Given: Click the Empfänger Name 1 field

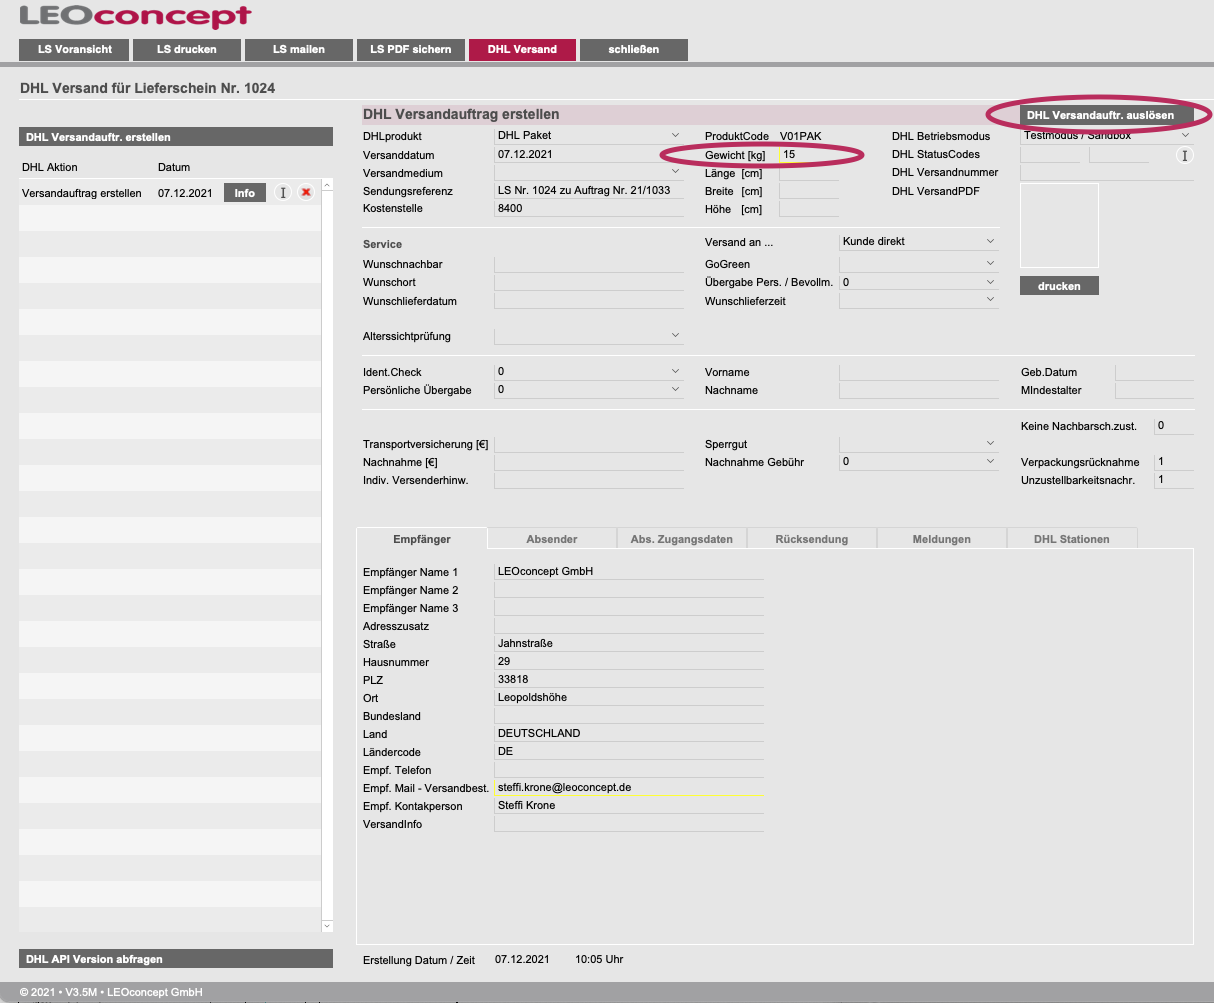Looking at the screenshot, I should click(x=629, y=571).
